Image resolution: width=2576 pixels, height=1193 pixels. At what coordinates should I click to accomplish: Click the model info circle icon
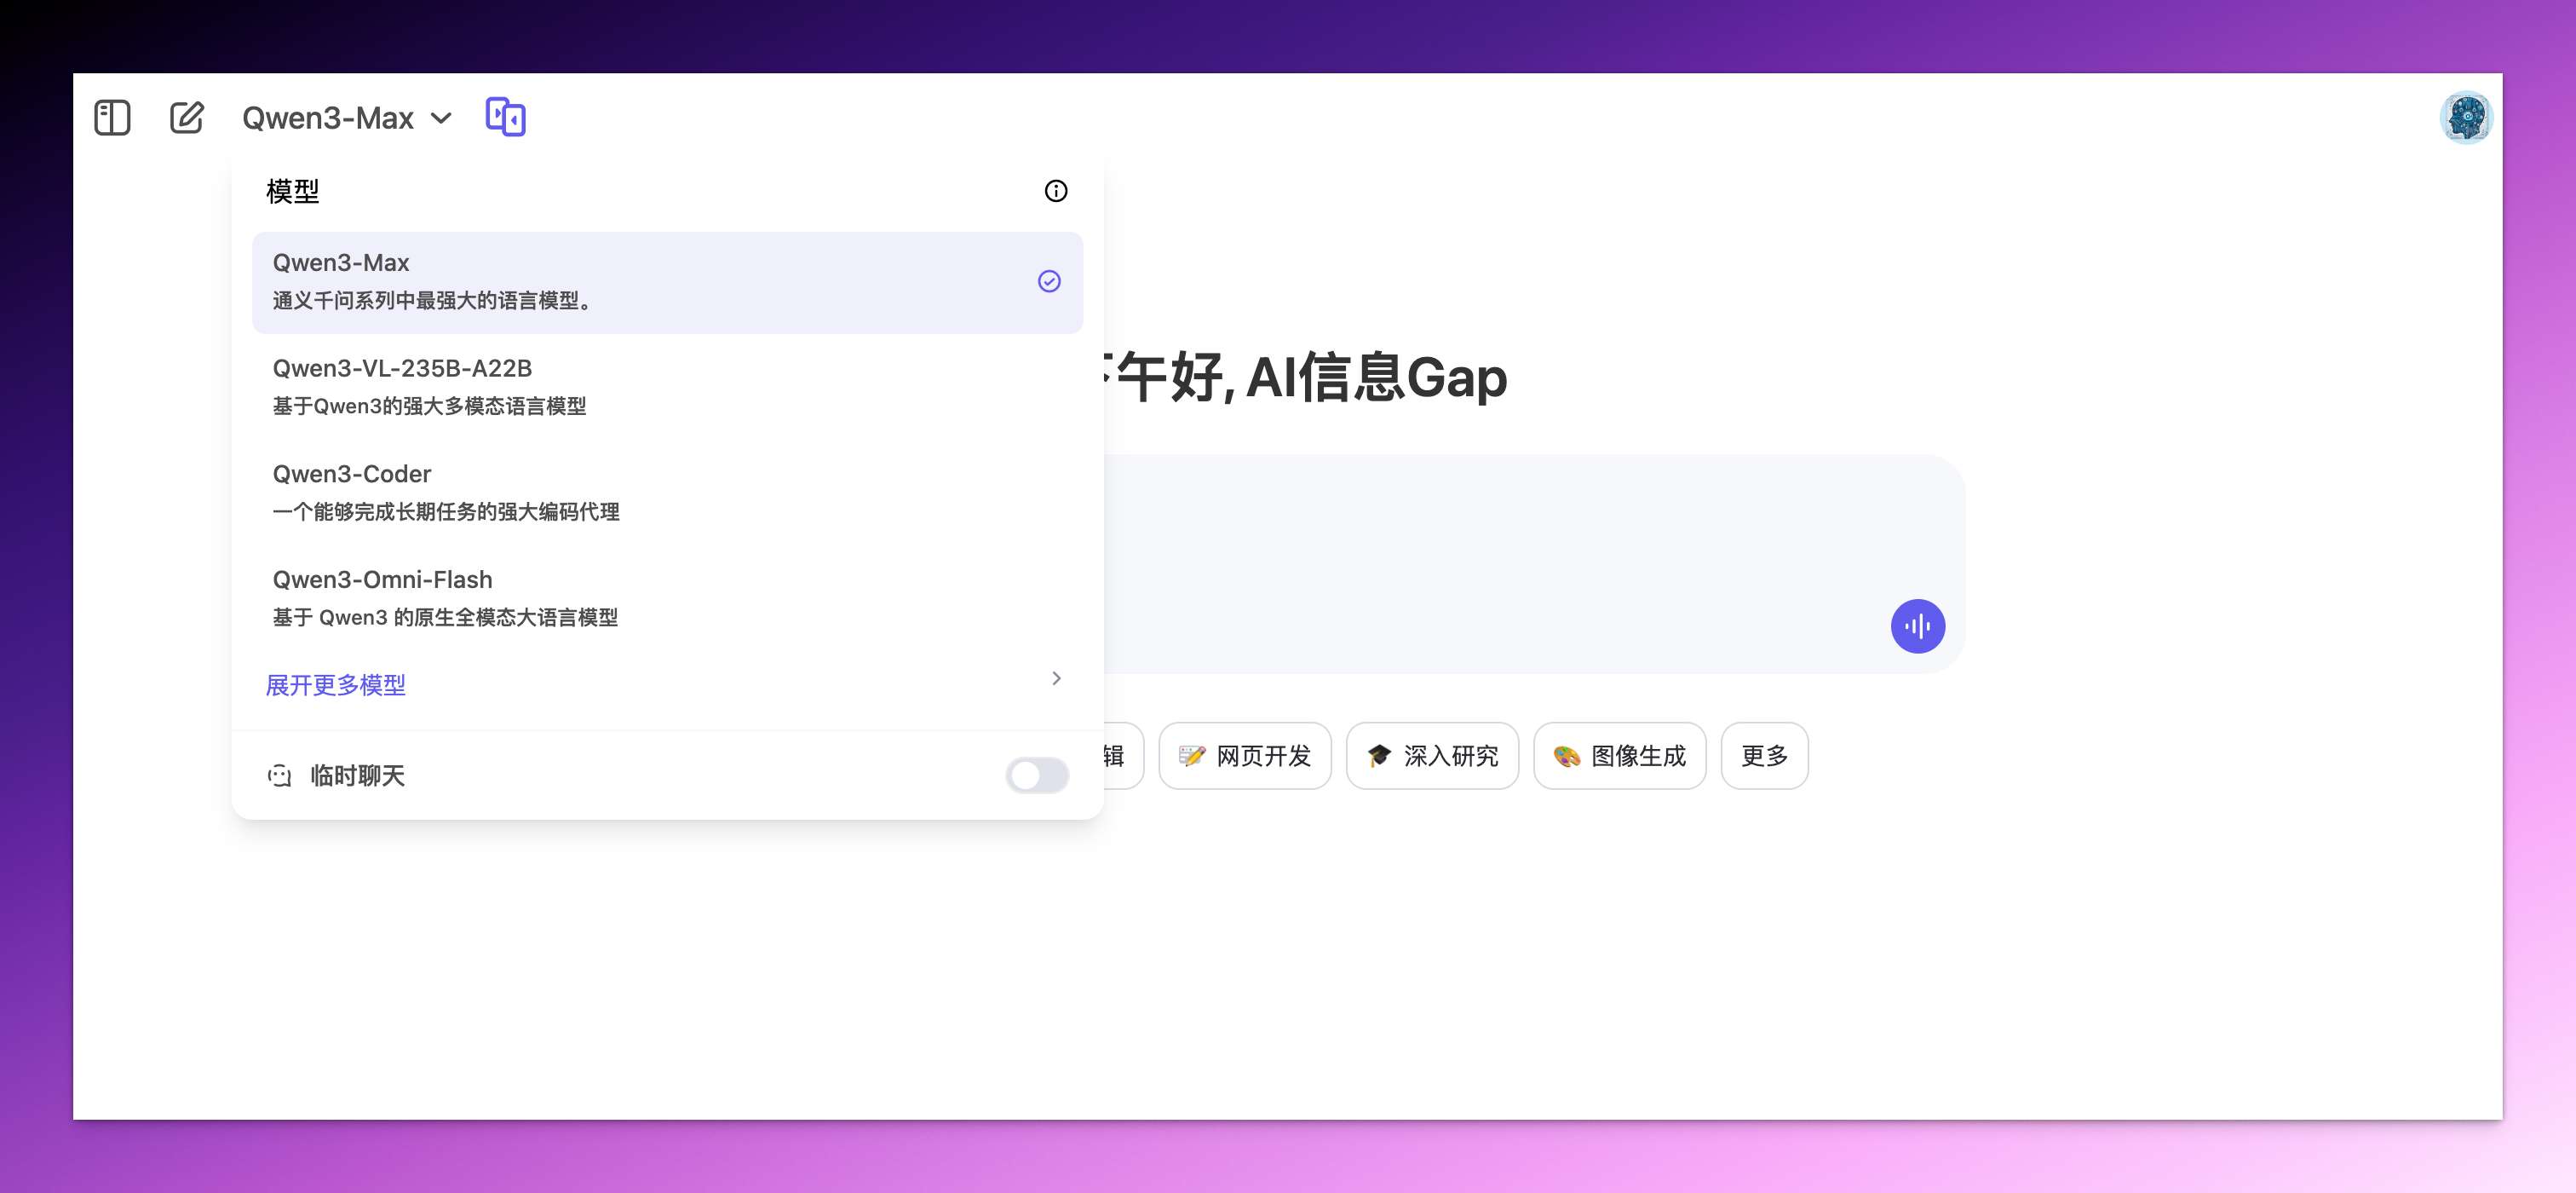coord(1055,191)
